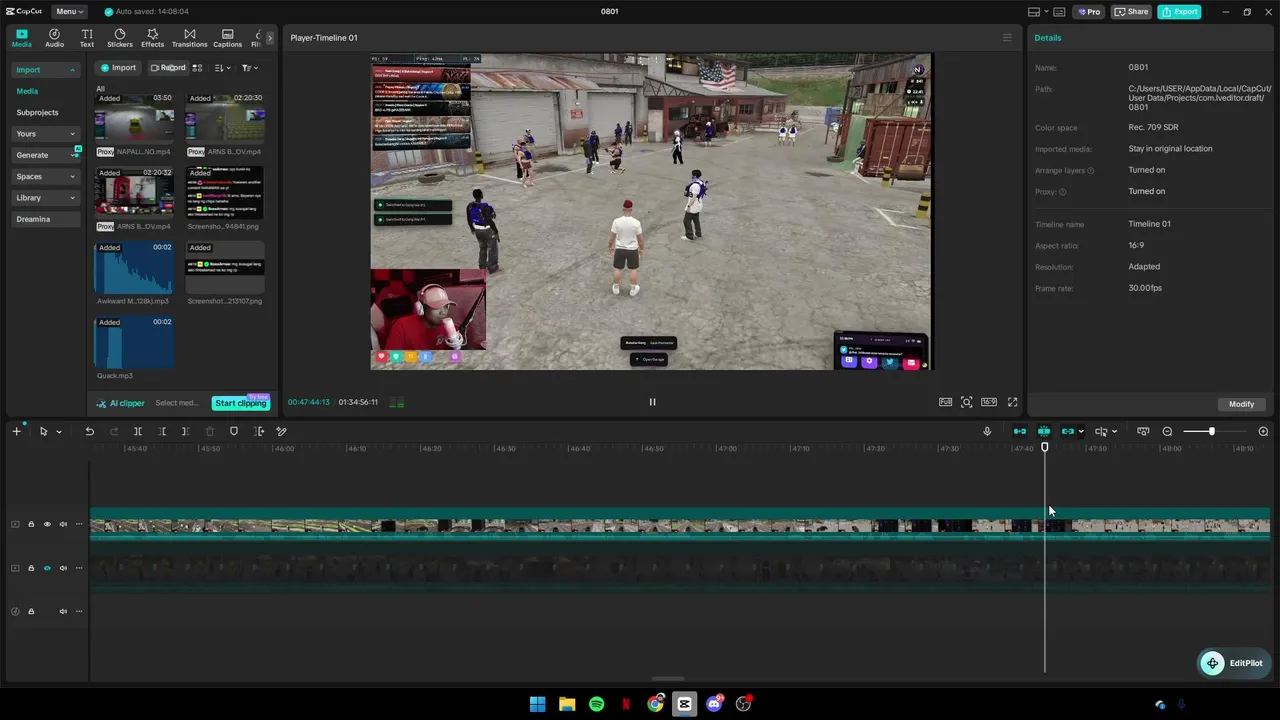Open the Transitions tab

[x=190, y=38]
